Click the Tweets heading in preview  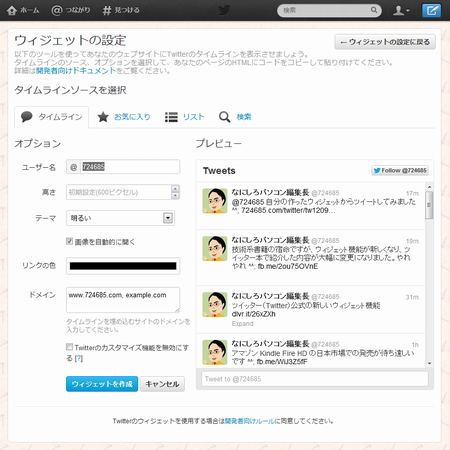pos(219,171)
